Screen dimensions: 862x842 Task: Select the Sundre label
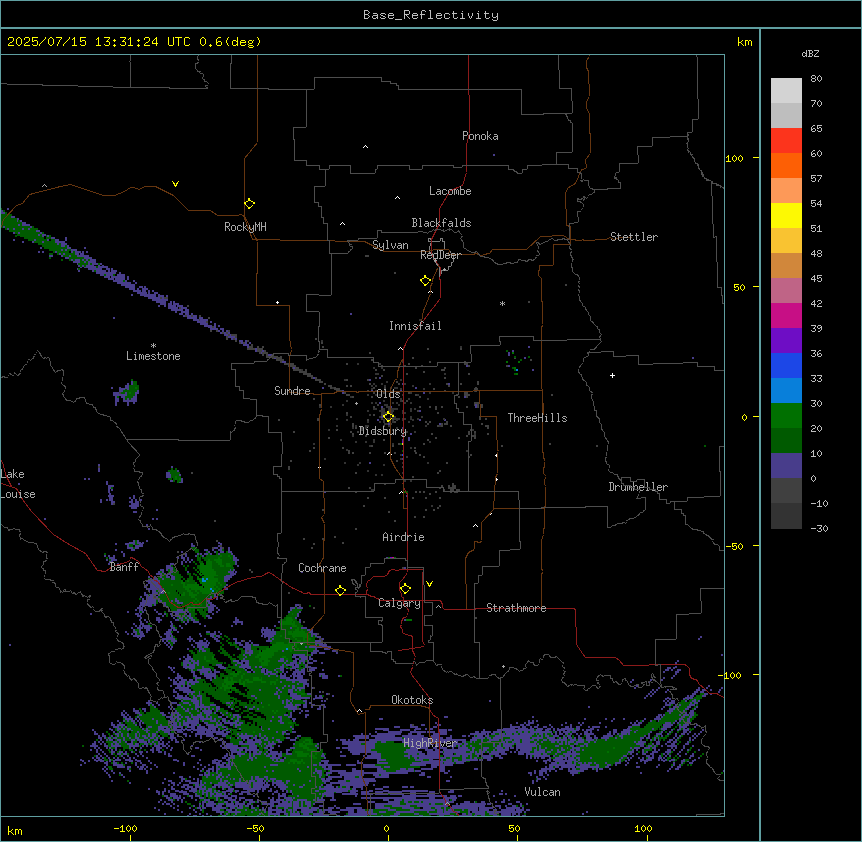[292, 391]
